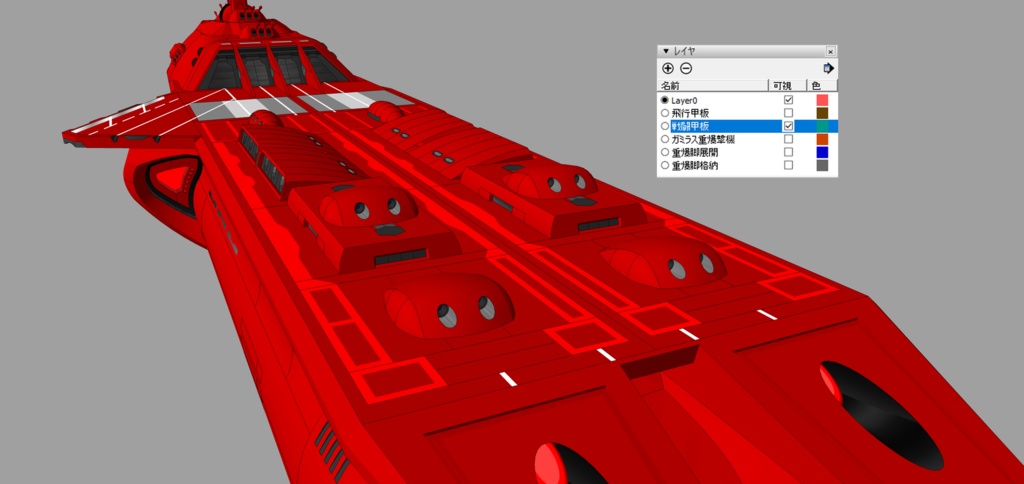The image size is (1024, 484).
Task: Delete the layer using the minus icon
Action: coord(686,68)
